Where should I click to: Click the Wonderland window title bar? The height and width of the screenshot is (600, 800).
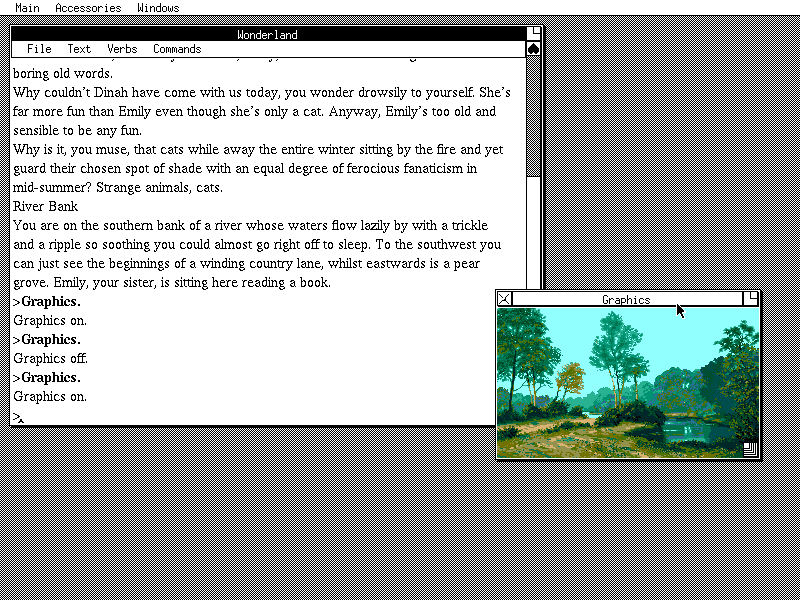click(x=268, y=34)
